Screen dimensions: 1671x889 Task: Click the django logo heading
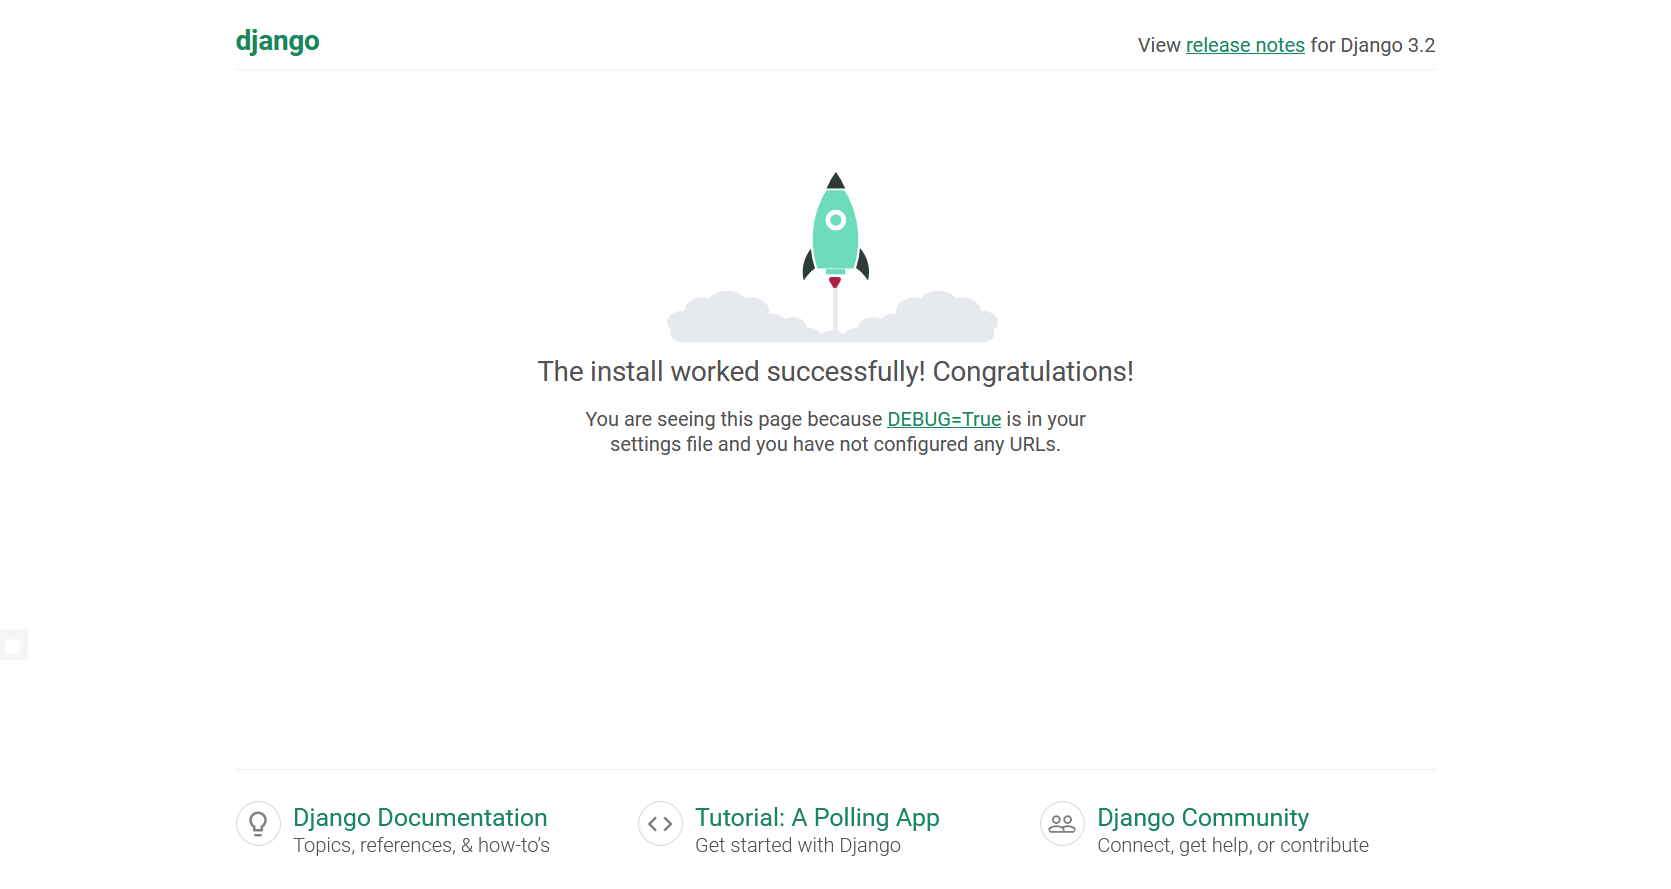(x=277, y=41)
